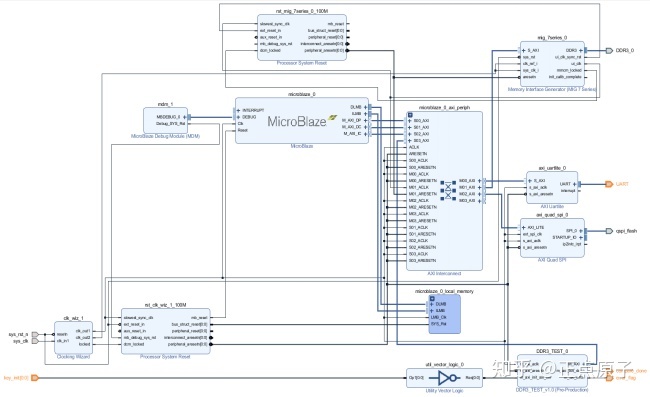Click the LMB_Clk pin on local memory
This screenshot has height=397, width=650.
point(439,317)
